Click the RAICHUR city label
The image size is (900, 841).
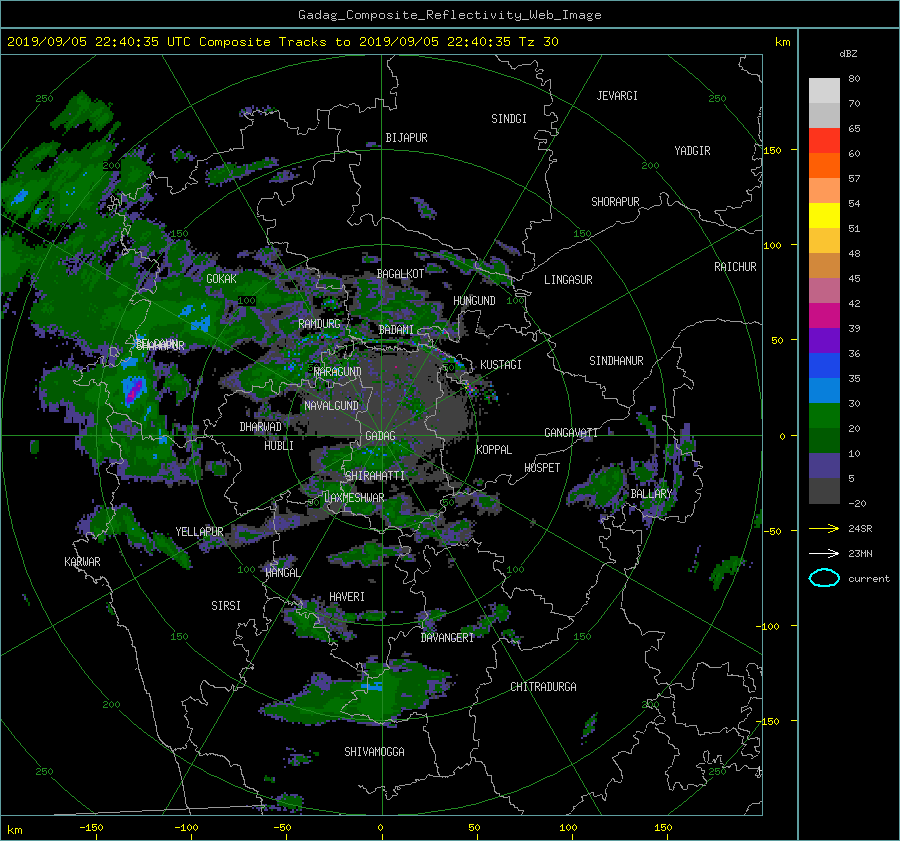pos(735,267)
